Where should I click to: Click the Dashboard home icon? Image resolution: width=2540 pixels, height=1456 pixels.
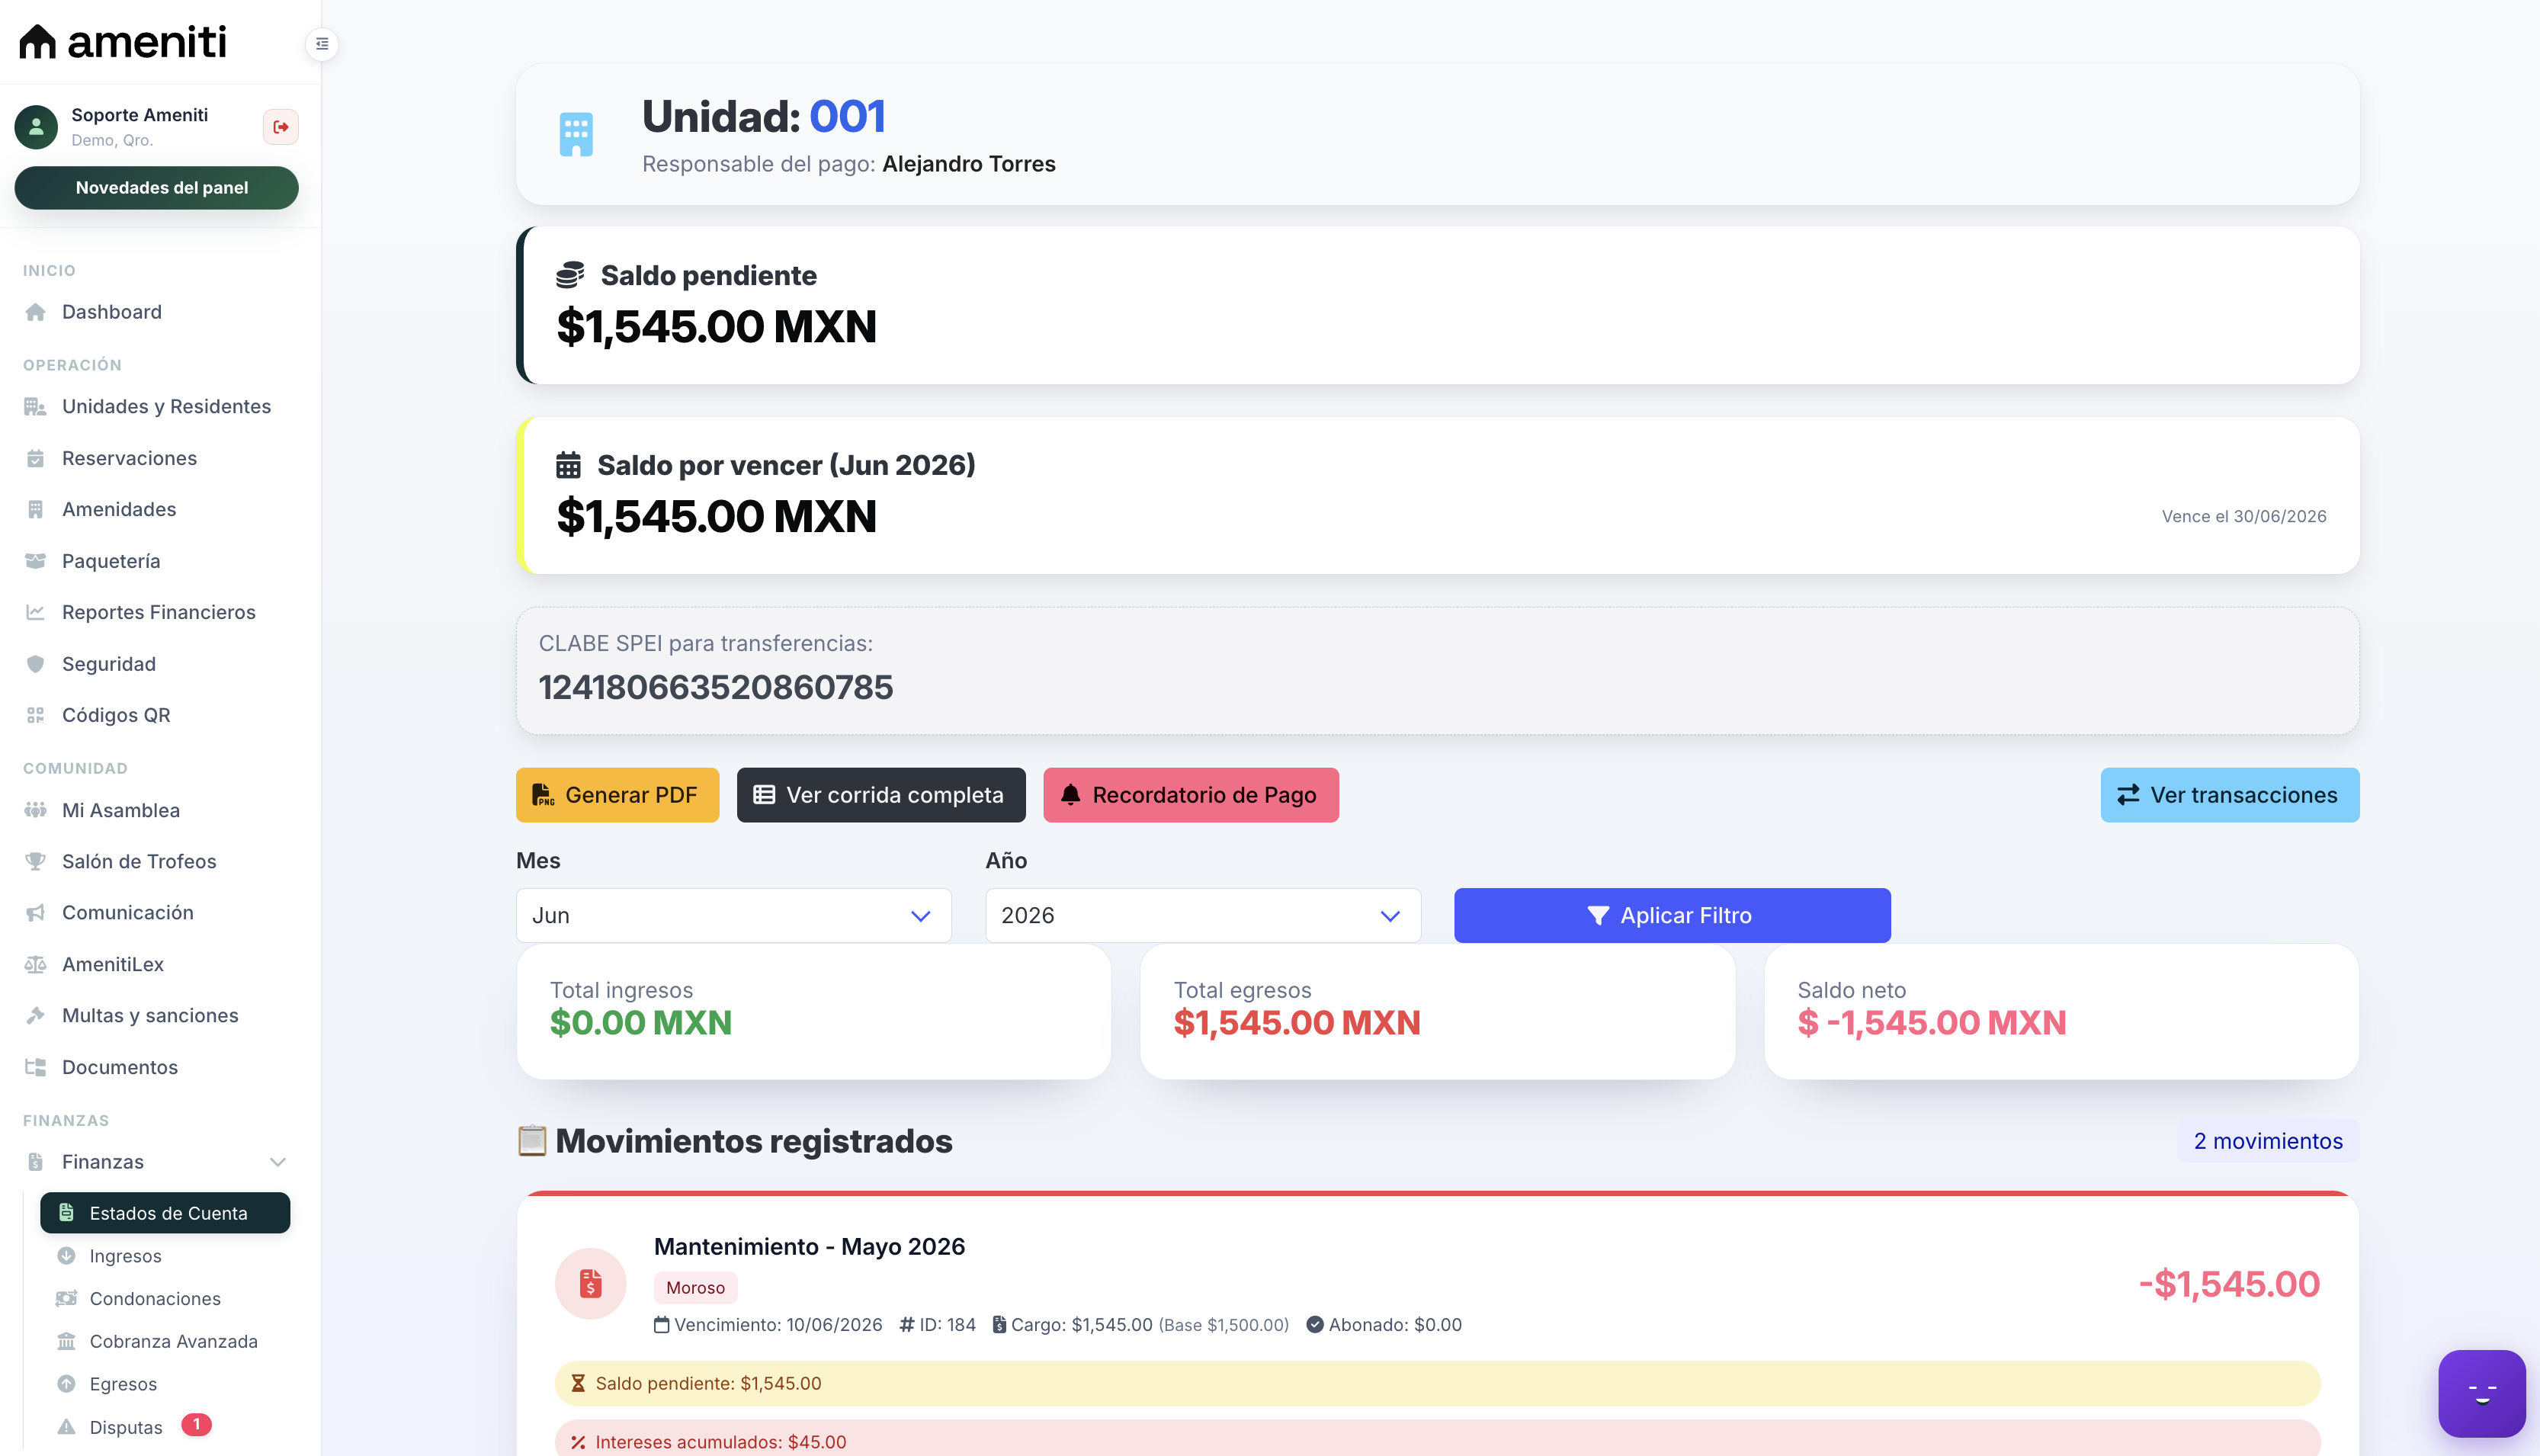[36, 312]
